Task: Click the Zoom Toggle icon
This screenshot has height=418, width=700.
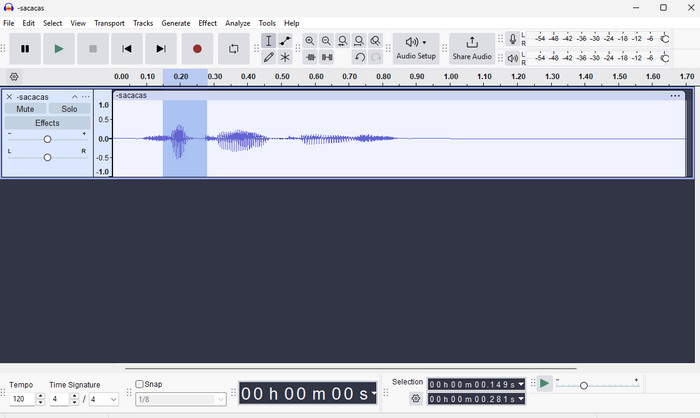Action: pos(375,41)
